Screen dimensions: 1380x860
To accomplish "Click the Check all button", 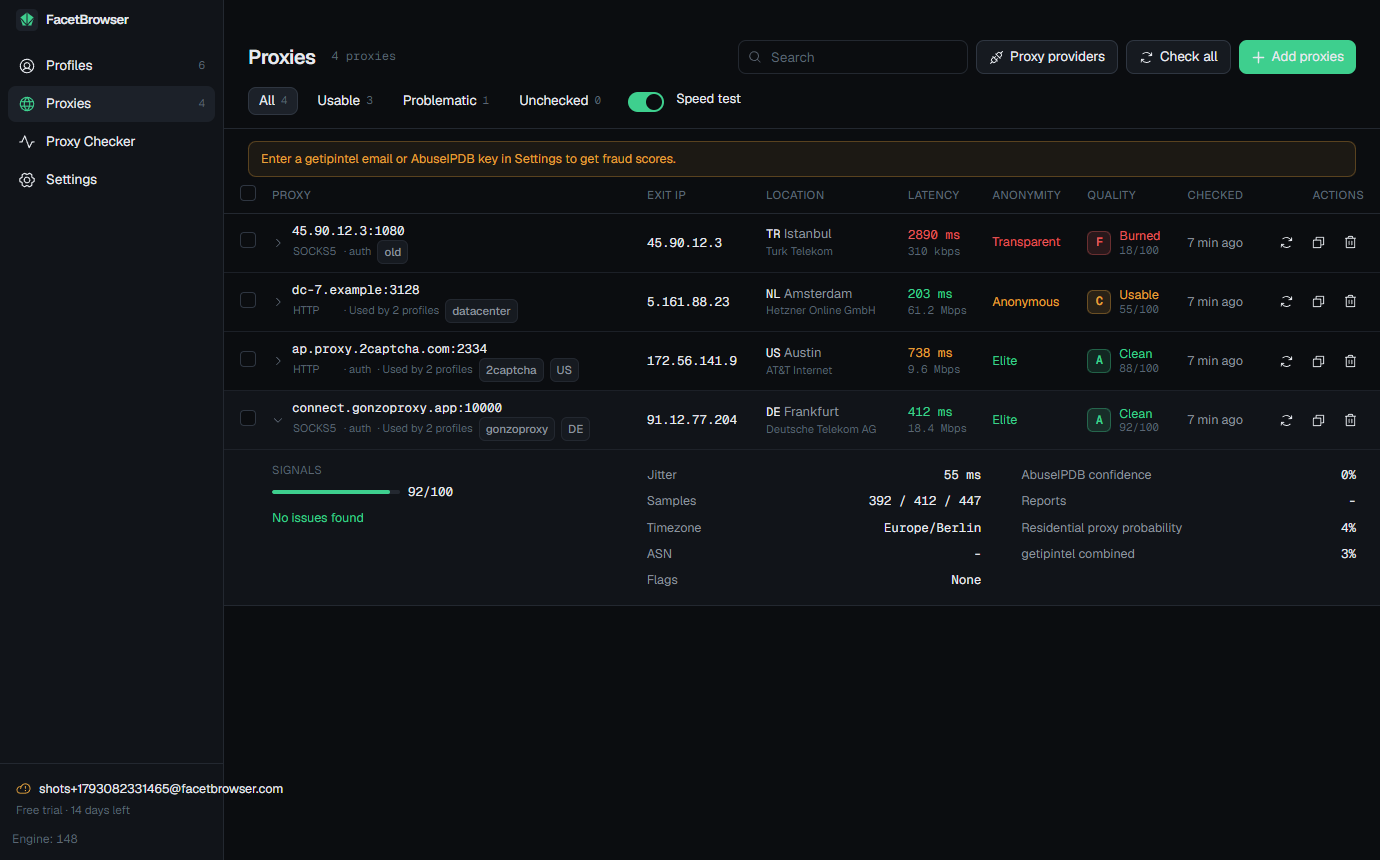I will pyautogui.click(x=1178, y=57).
